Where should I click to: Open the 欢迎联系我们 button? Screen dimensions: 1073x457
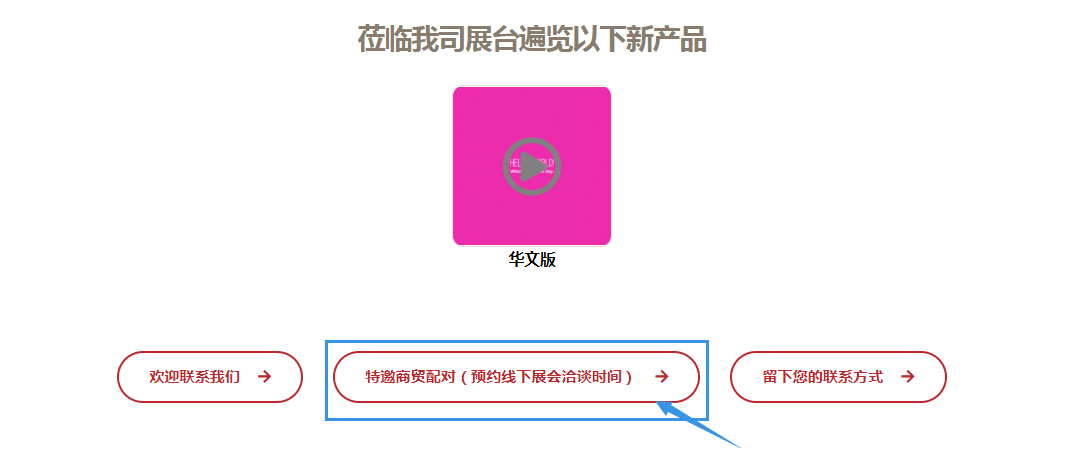pyautogui.click(x=210, y=377)
